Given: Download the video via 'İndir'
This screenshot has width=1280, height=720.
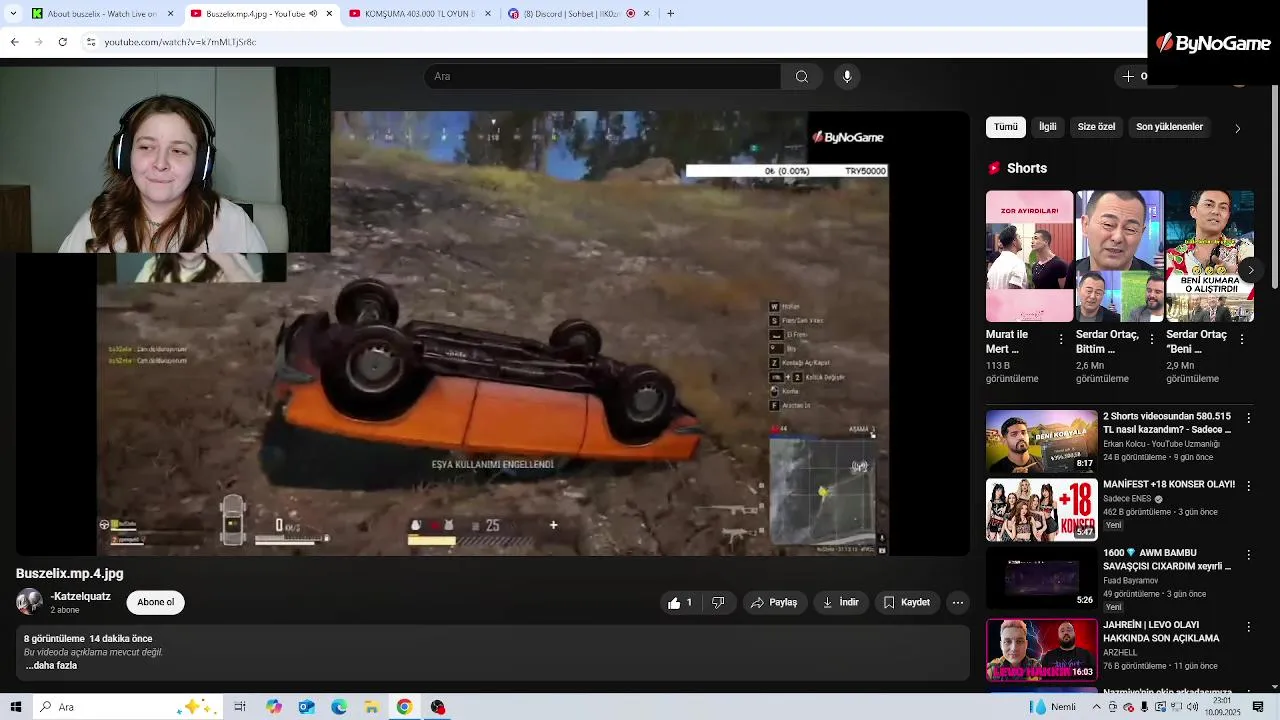Looking at the screenshot, I should pyautogui.click(x=841, y=602).
